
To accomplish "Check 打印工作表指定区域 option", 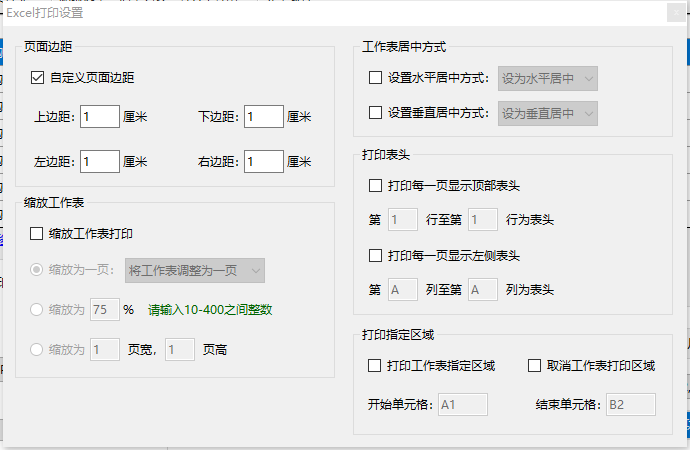I will [374, 366].
